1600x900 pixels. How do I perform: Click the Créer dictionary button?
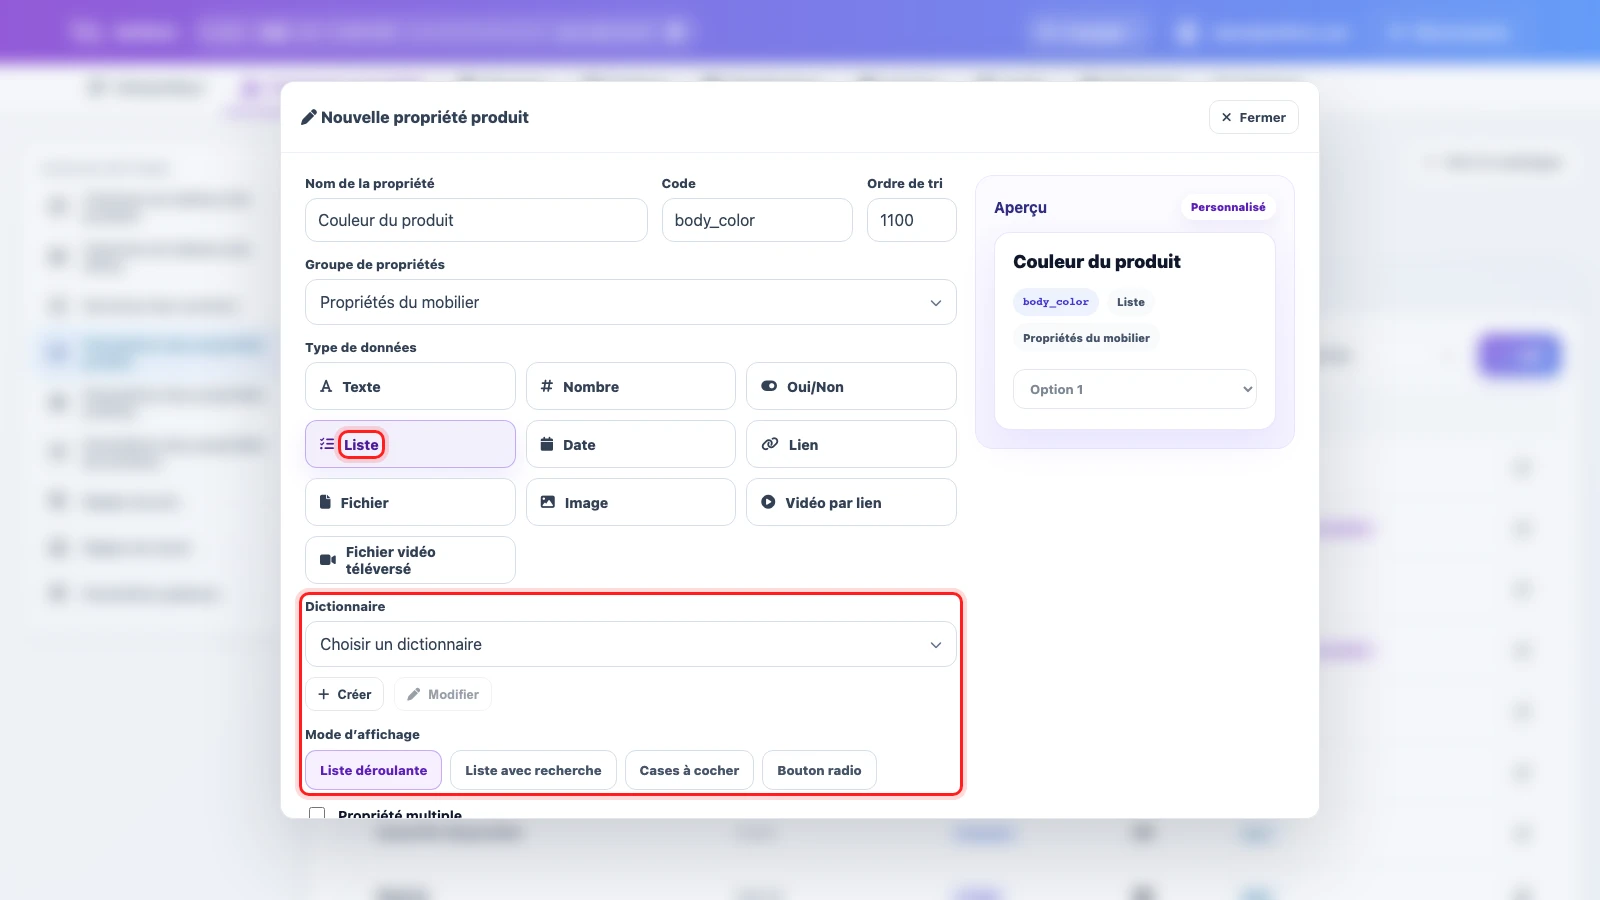coord(344,694)
